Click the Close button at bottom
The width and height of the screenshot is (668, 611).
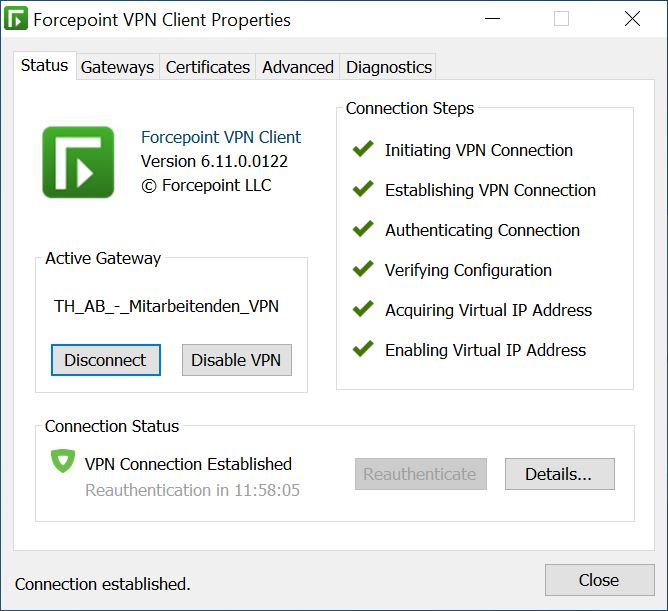599,580
